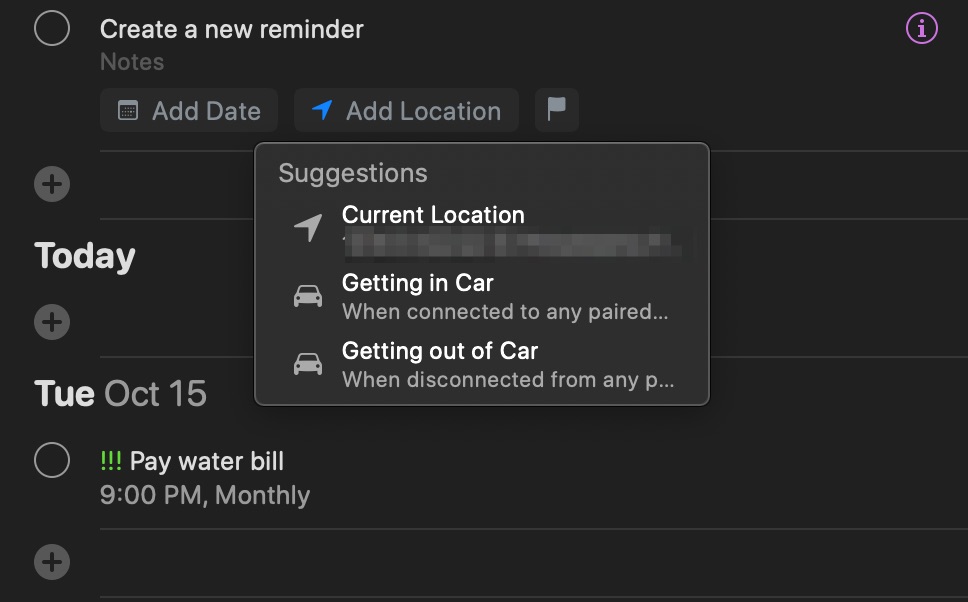Screen dimensions: 968x602
Task: Choose Getting out of Car suggestion
Action: point(439,351)
